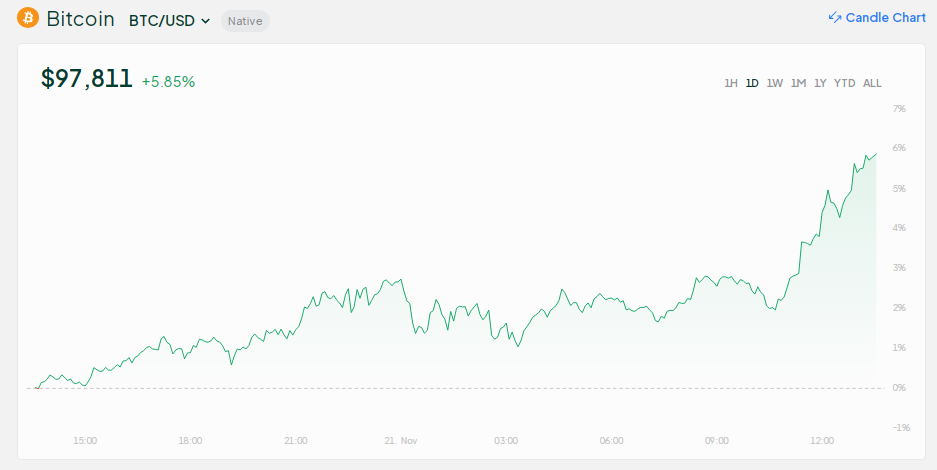Image resolution: width=937 pixels, height=470 pixels.
Task: Click the chevron next to BTC/USD
Action: [x=206, y=21]
